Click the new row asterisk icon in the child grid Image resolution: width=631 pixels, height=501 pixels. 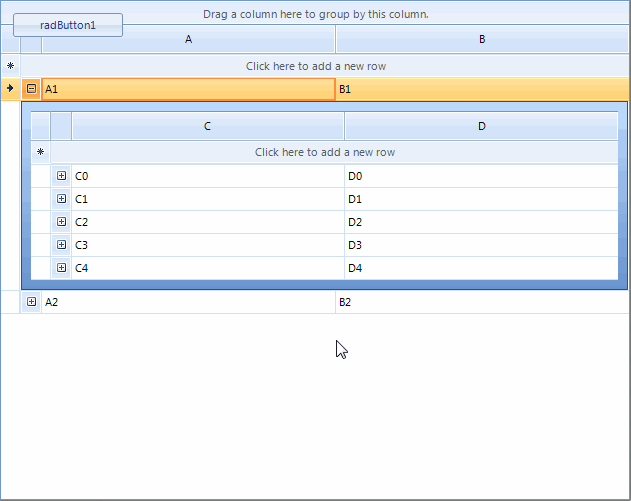coord(41,153)
